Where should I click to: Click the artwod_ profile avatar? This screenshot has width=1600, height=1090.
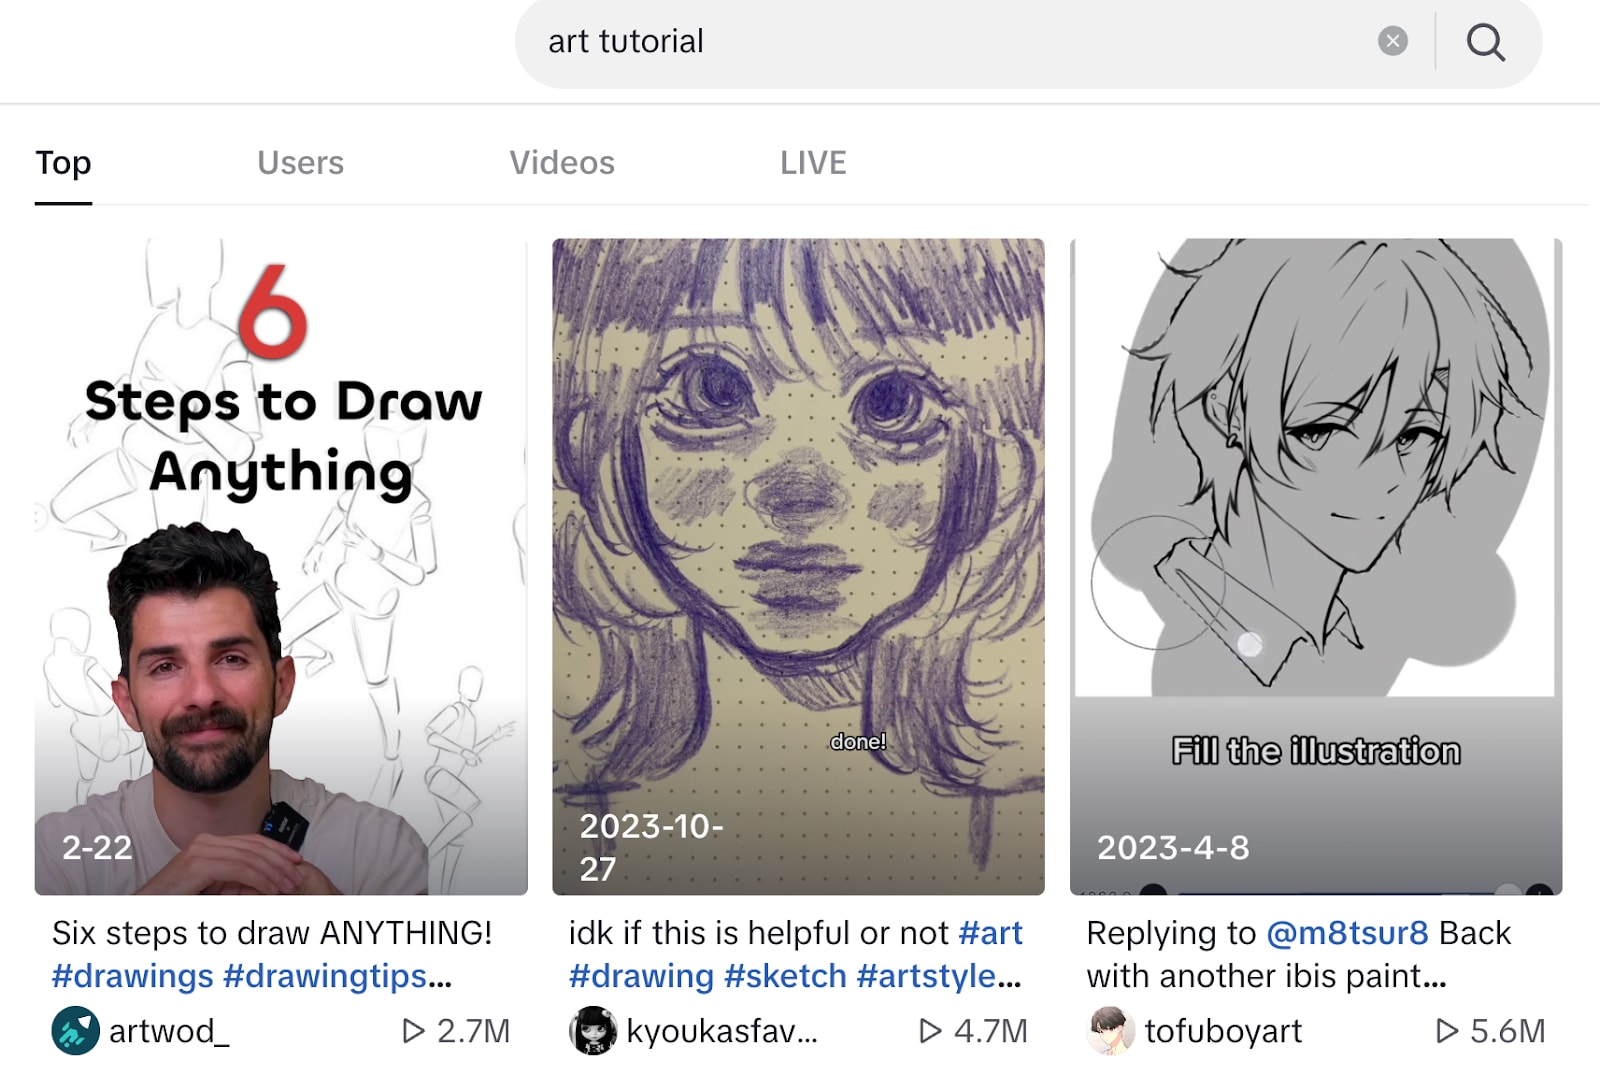point(75,1031)
